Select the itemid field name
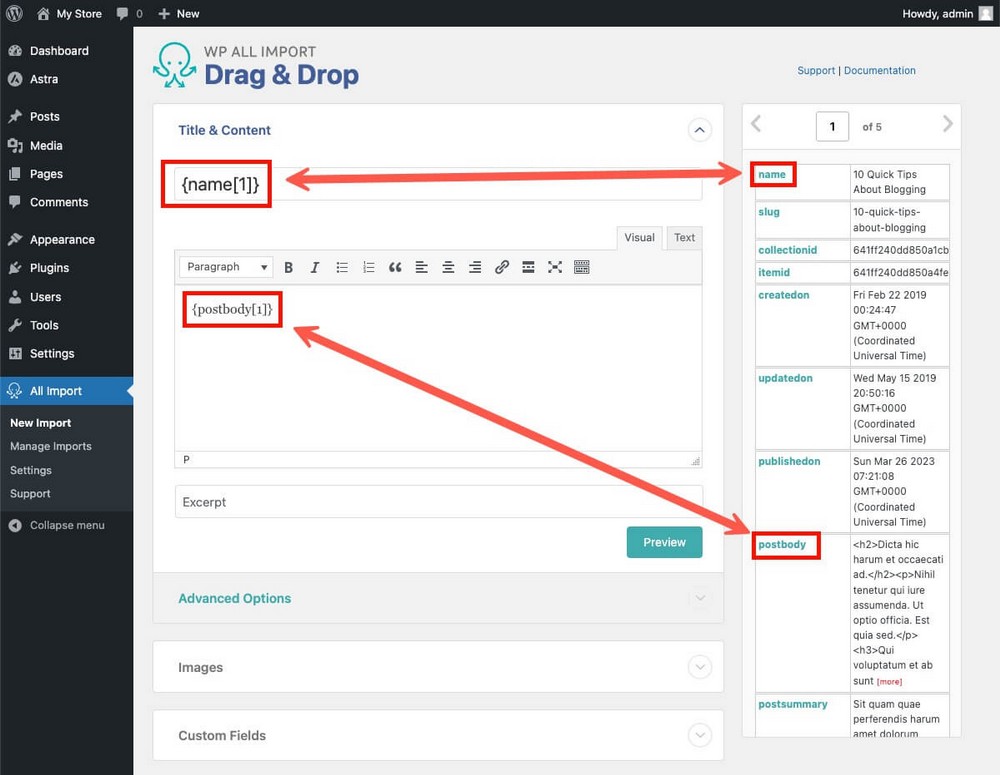Image resolution: width=1000 pixels, height=775 pixels. [774, 272]
